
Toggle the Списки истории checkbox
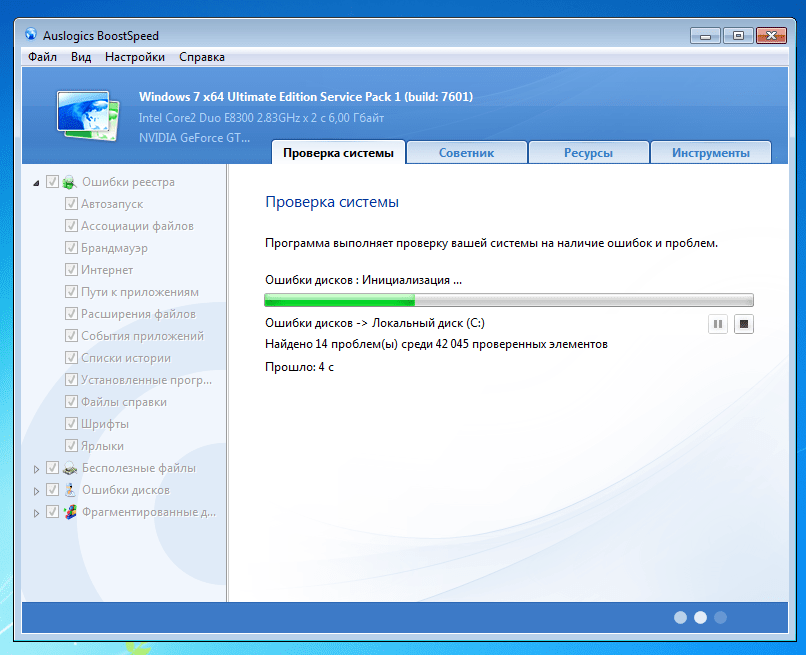pyautogui.click(x=71, y=358)
